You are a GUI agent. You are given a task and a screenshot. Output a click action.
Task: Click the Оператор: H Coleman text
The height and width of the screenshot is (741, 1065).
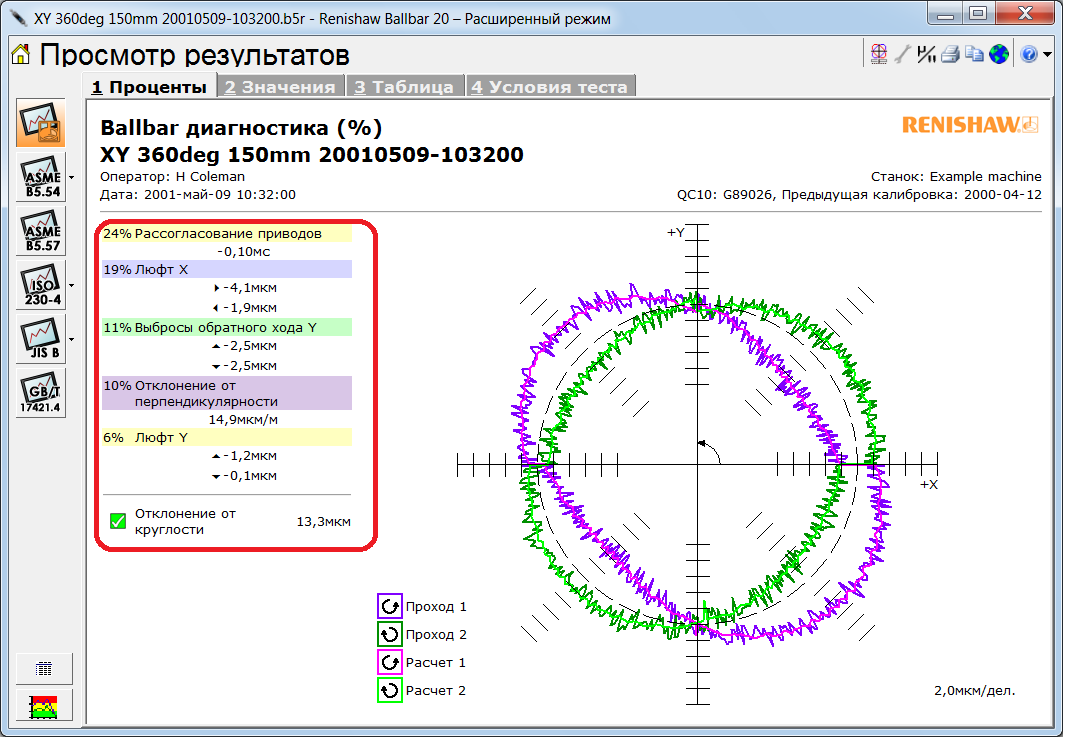tap(173, 177)
